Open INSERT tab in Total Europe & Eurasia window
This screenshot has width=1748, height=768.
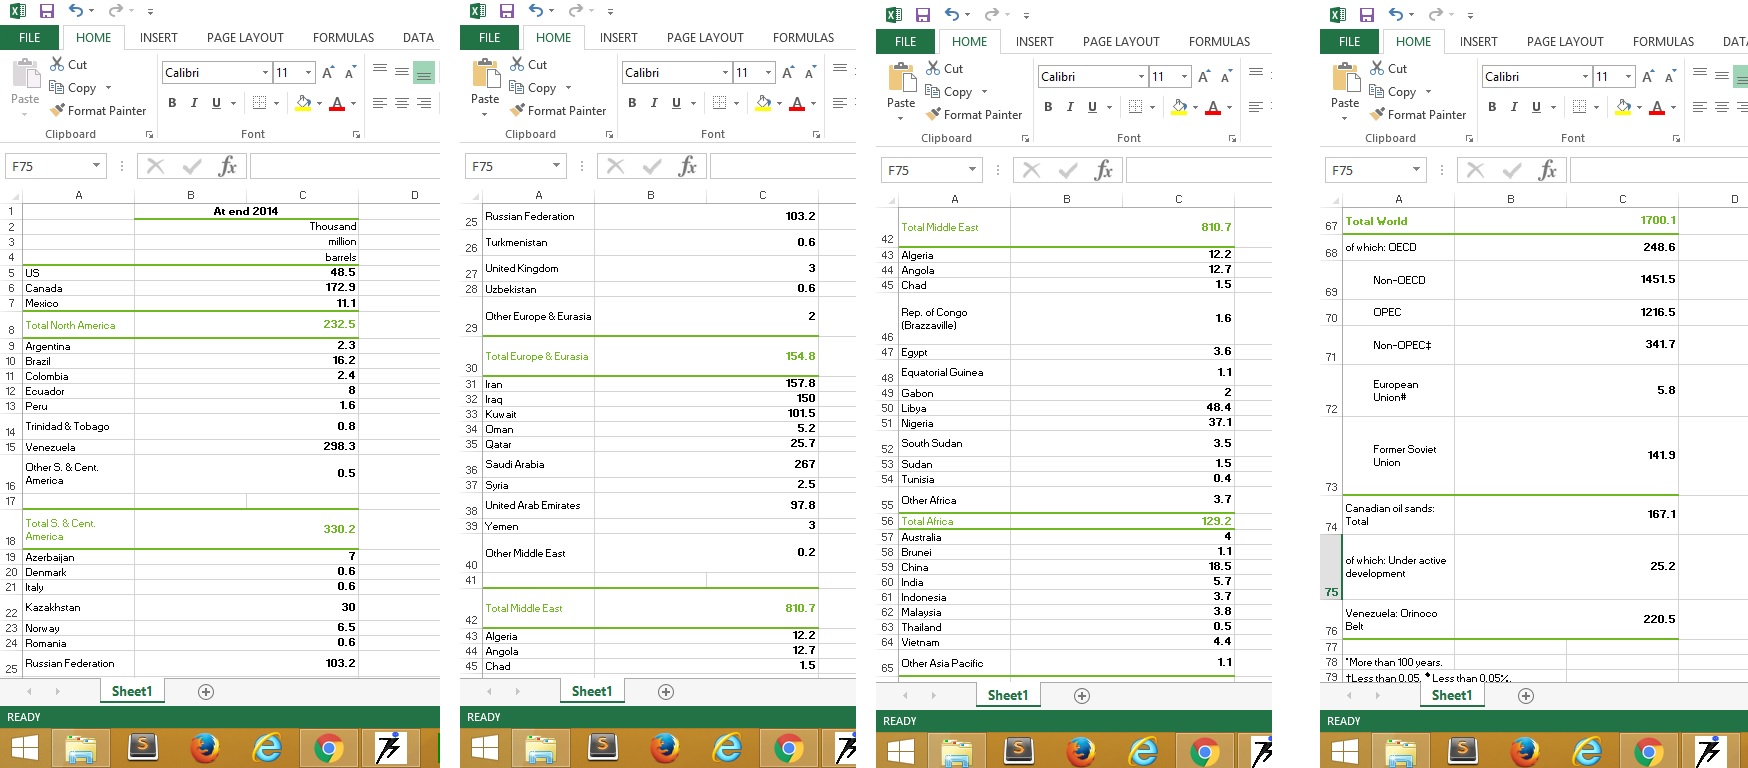coord(618,38)
